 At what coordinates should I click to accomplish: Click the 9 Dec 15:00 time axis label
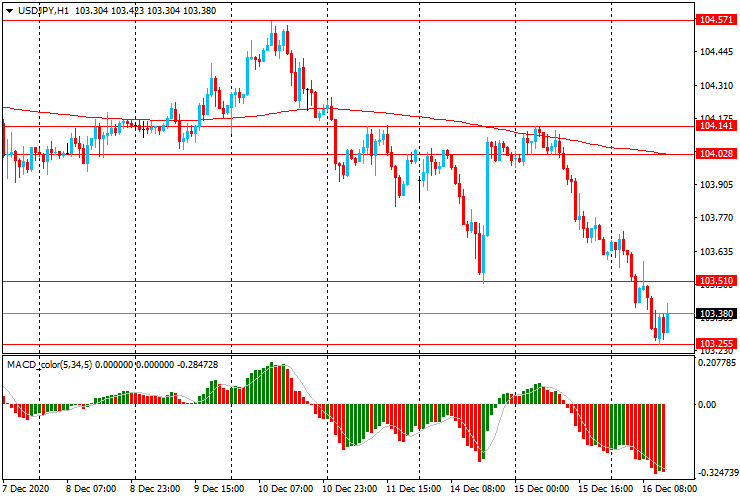pyautogui.click(x=219, y=488)
